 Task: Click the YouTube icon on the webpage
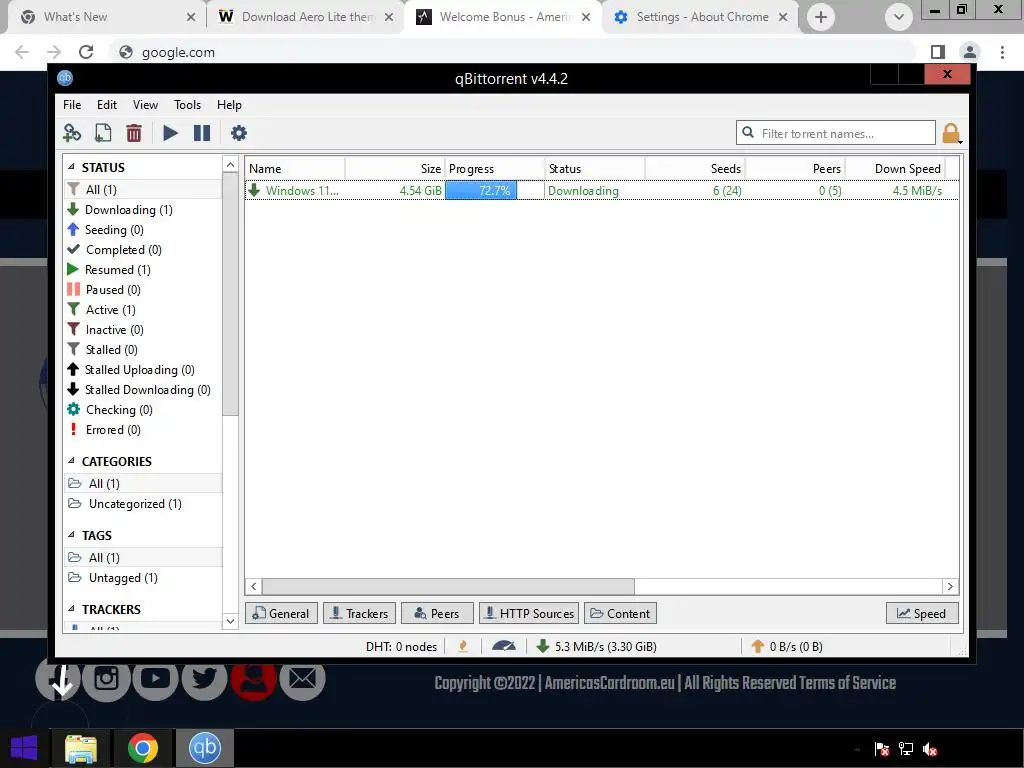(x=155, y=679)
